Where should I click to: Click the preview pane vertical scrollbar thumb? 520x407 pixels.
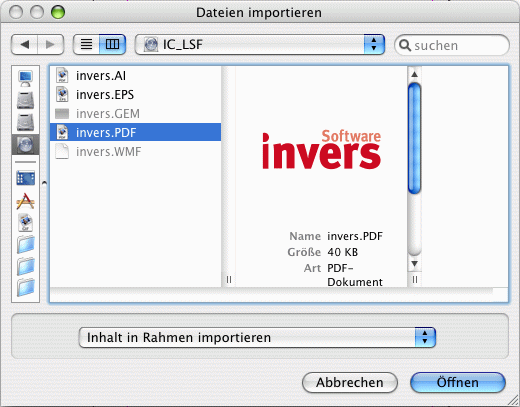coord(414,138)
